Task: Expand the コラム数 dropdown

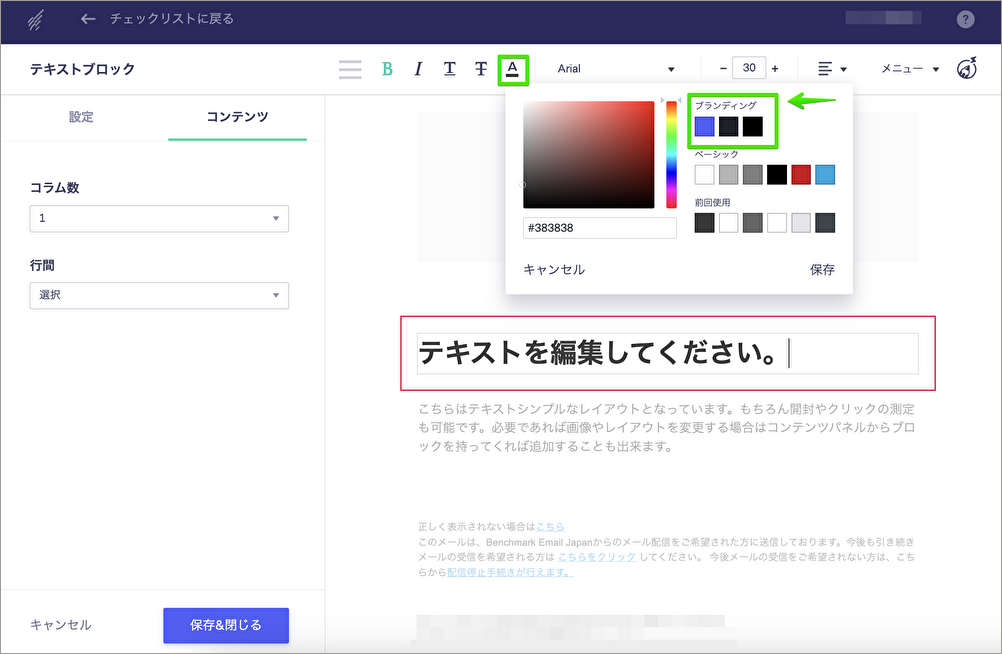Action: [159, 218]
